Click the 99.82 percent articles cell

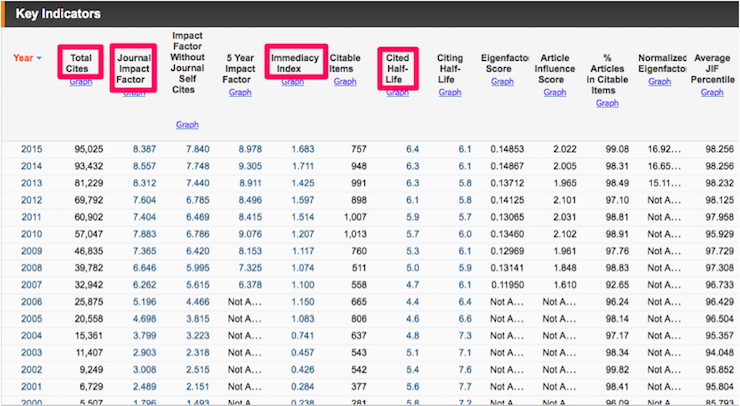tap(617, 370)
